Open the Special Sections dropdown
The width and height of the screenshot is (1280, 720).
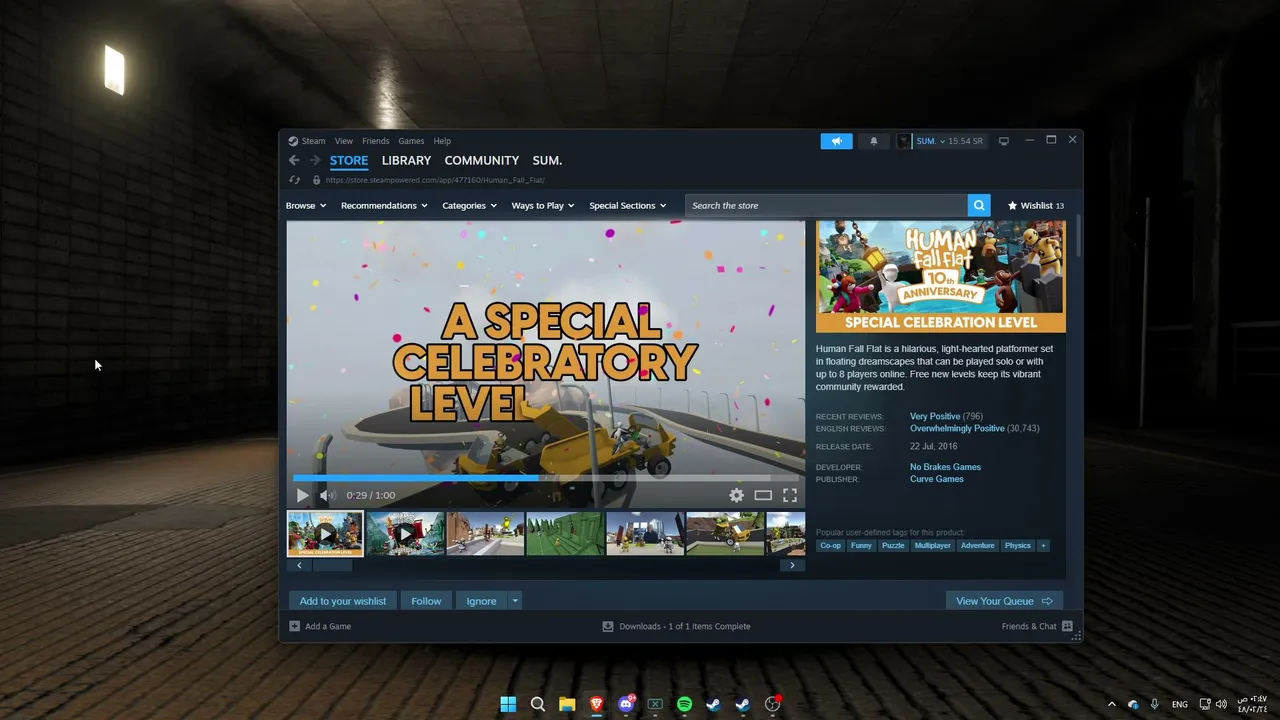click(628, 205)
